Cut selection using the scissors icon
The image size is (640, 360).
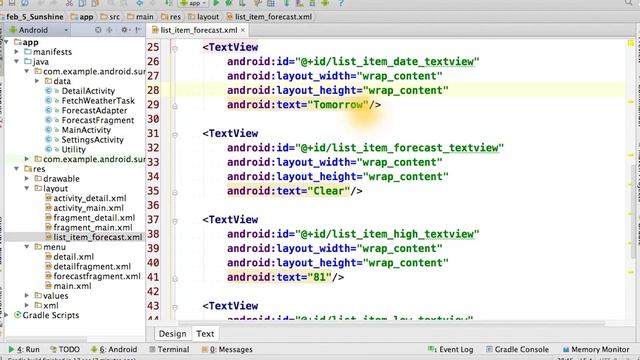(69, 3)
